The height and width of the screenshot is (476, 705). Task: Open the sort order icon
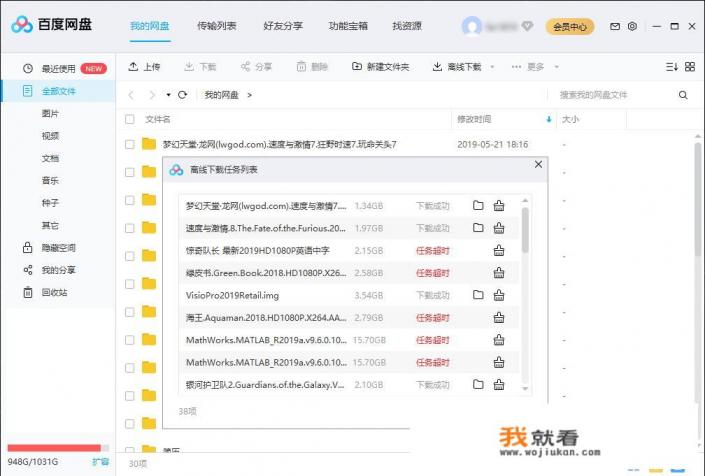tap(671, 67)
